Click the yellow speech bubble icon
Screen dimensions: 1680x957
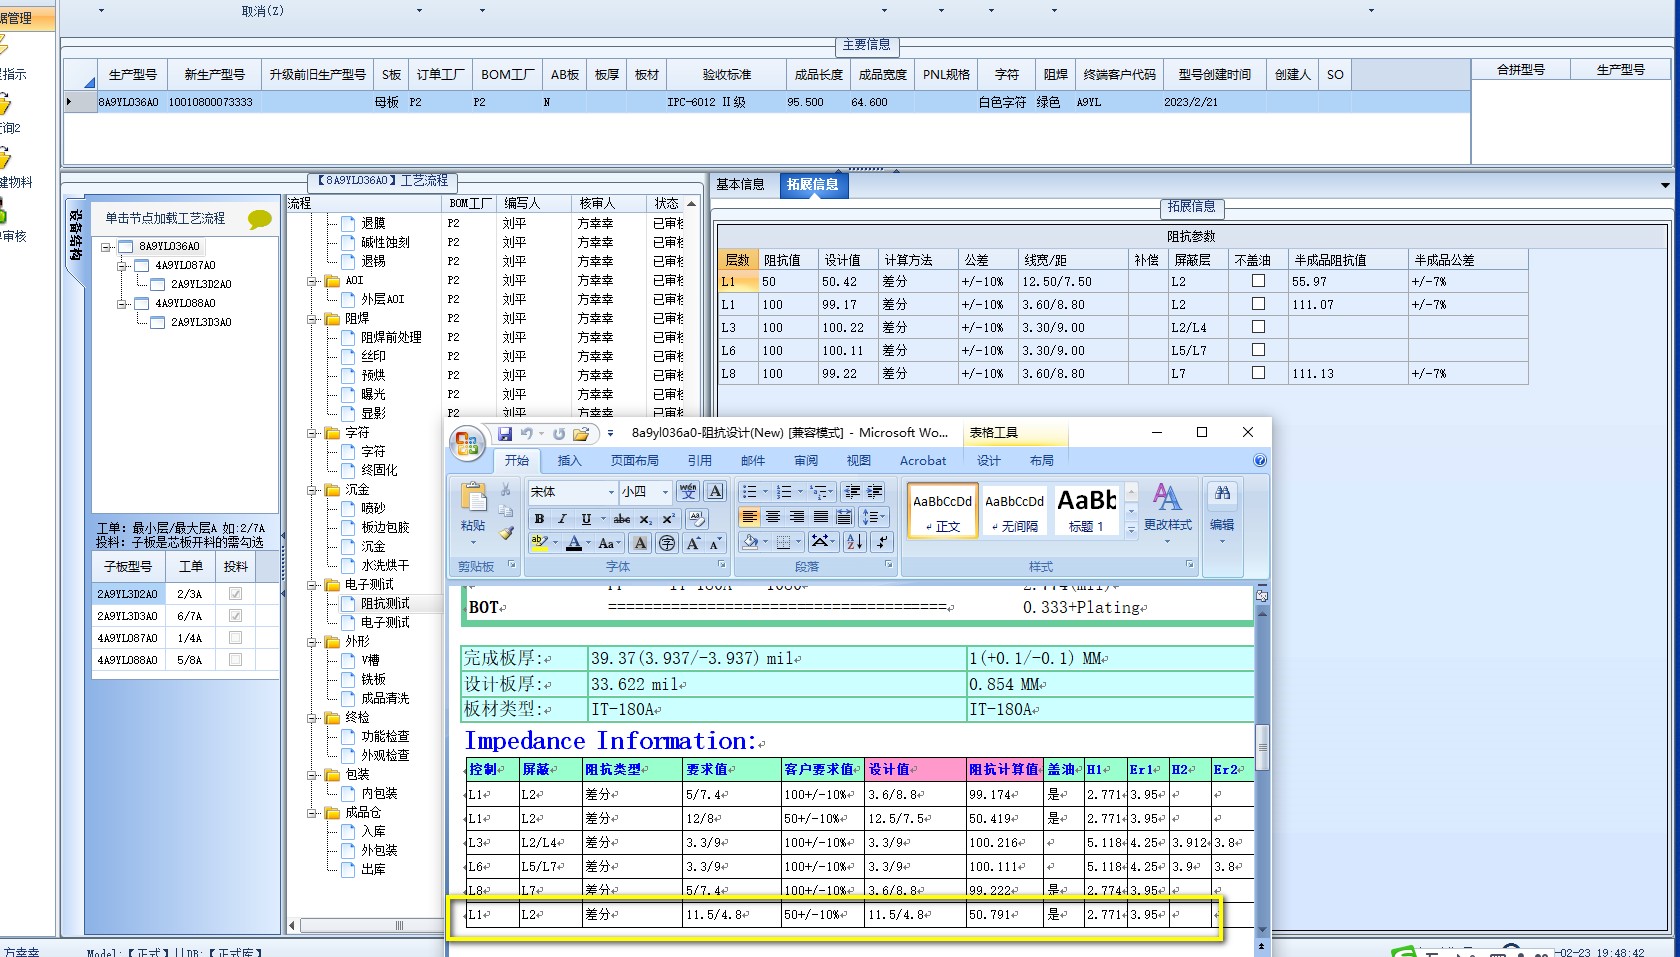[x=259, y=219]
